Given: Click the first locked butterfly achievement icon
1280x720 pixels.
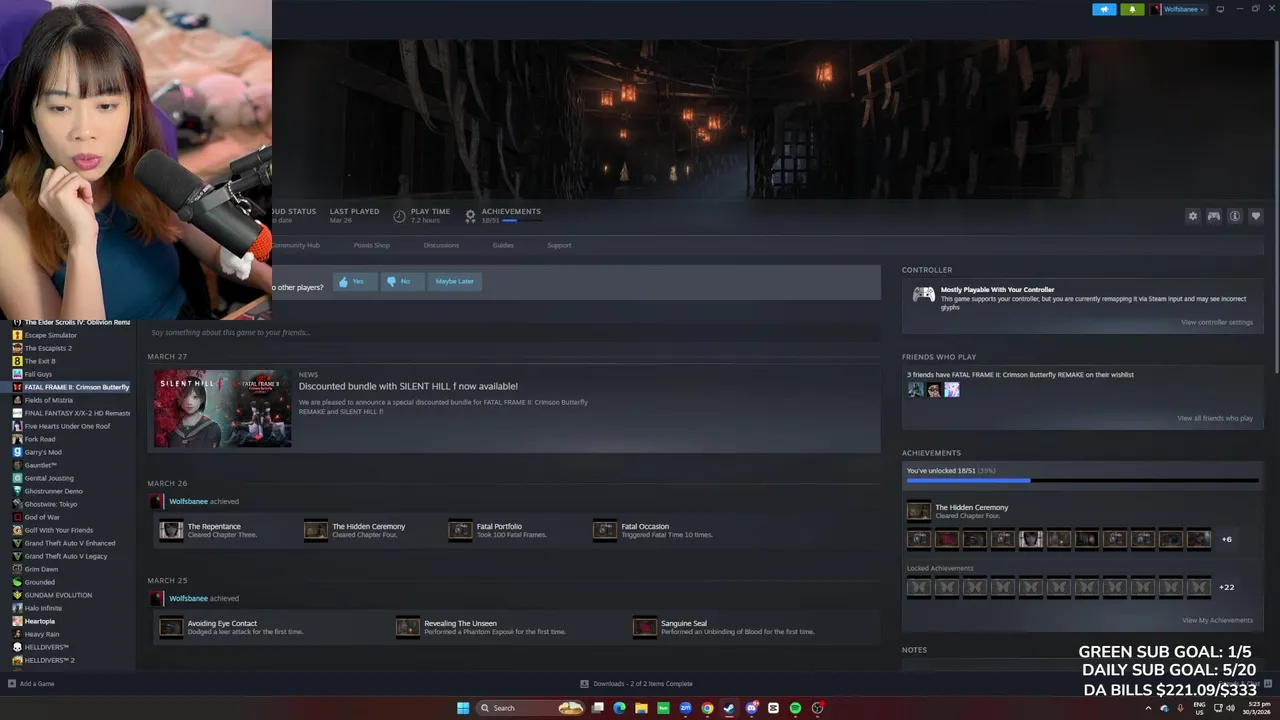Looking at the screenshot, I should coord(918,587).
